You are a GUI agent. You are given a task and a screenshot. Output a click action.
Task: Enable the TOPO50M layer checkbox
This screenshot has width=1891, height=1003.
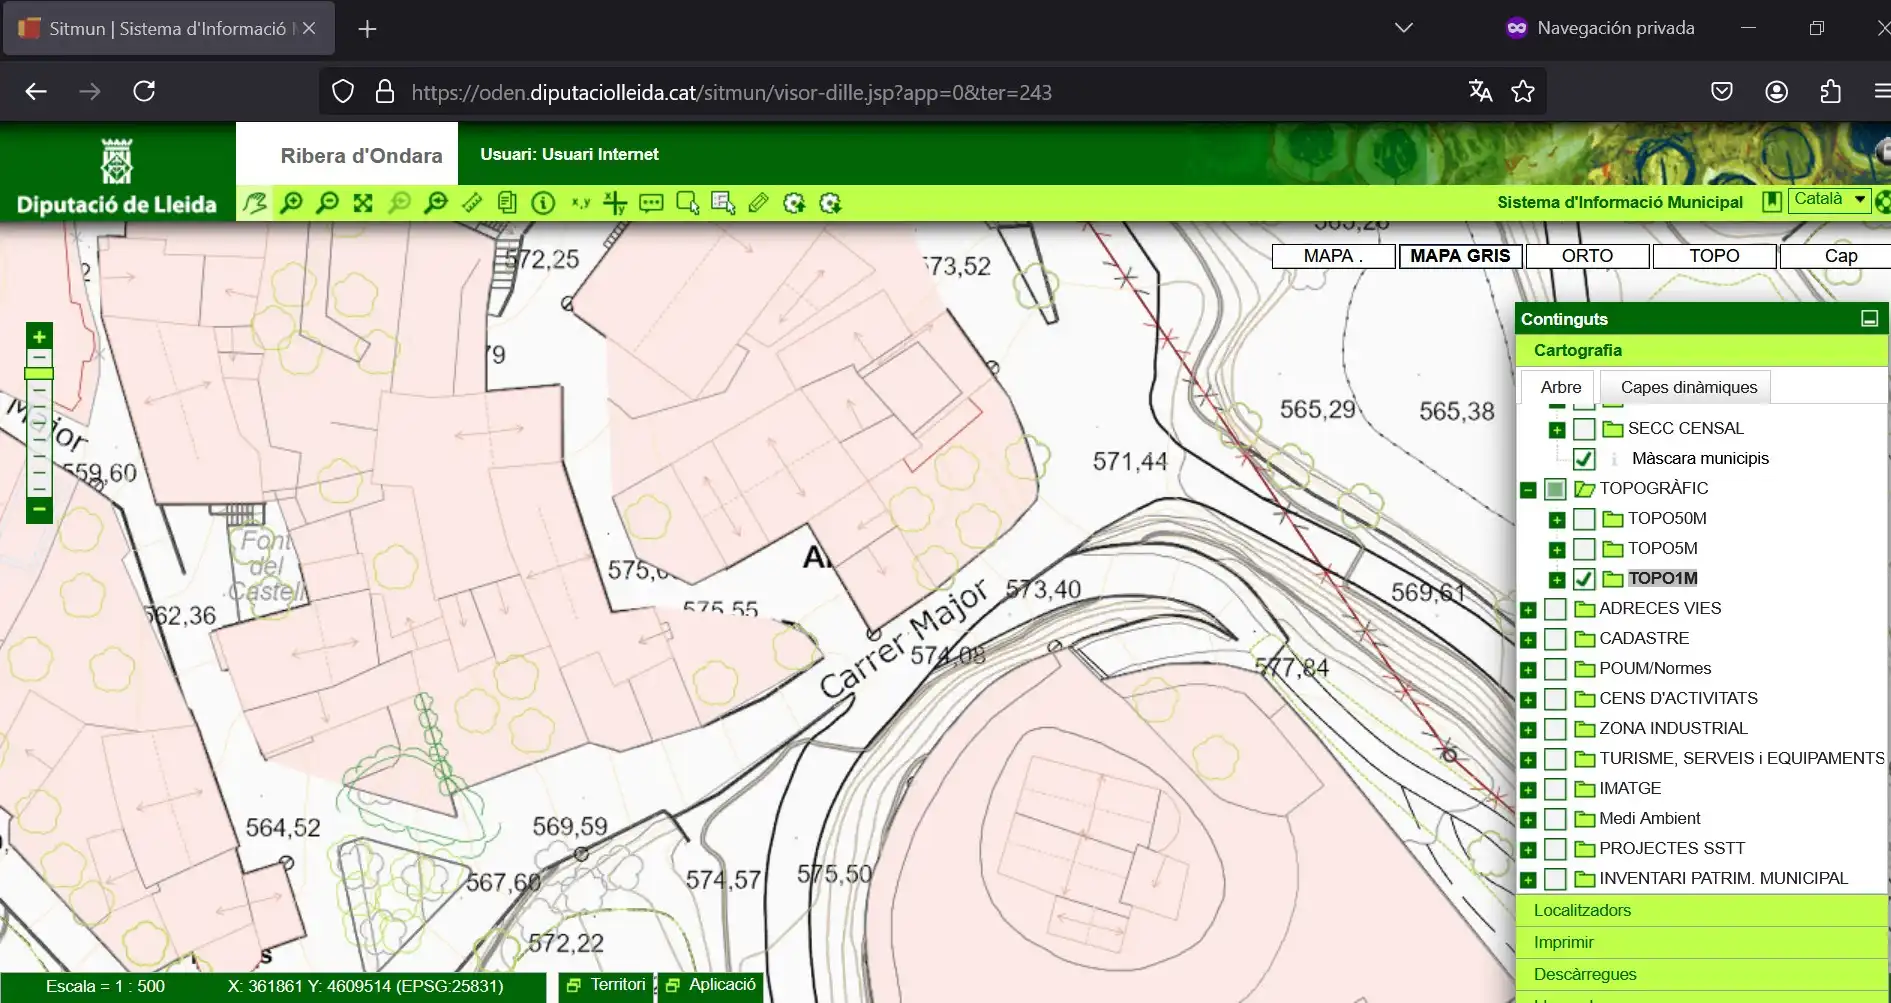1584,519
